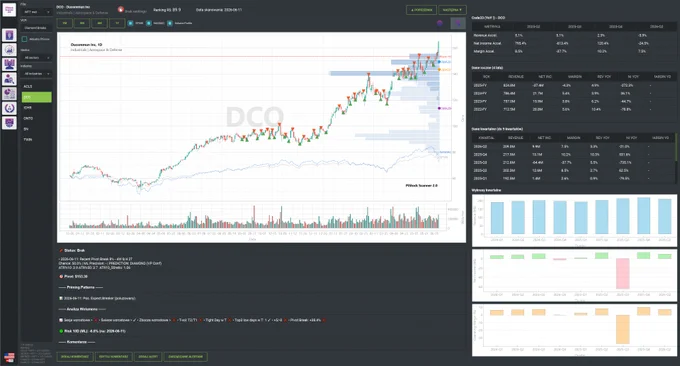Viewport: 680px width, 366px height.
Task: Click the US flag icon at bottom left
Action: click(9, 357)
